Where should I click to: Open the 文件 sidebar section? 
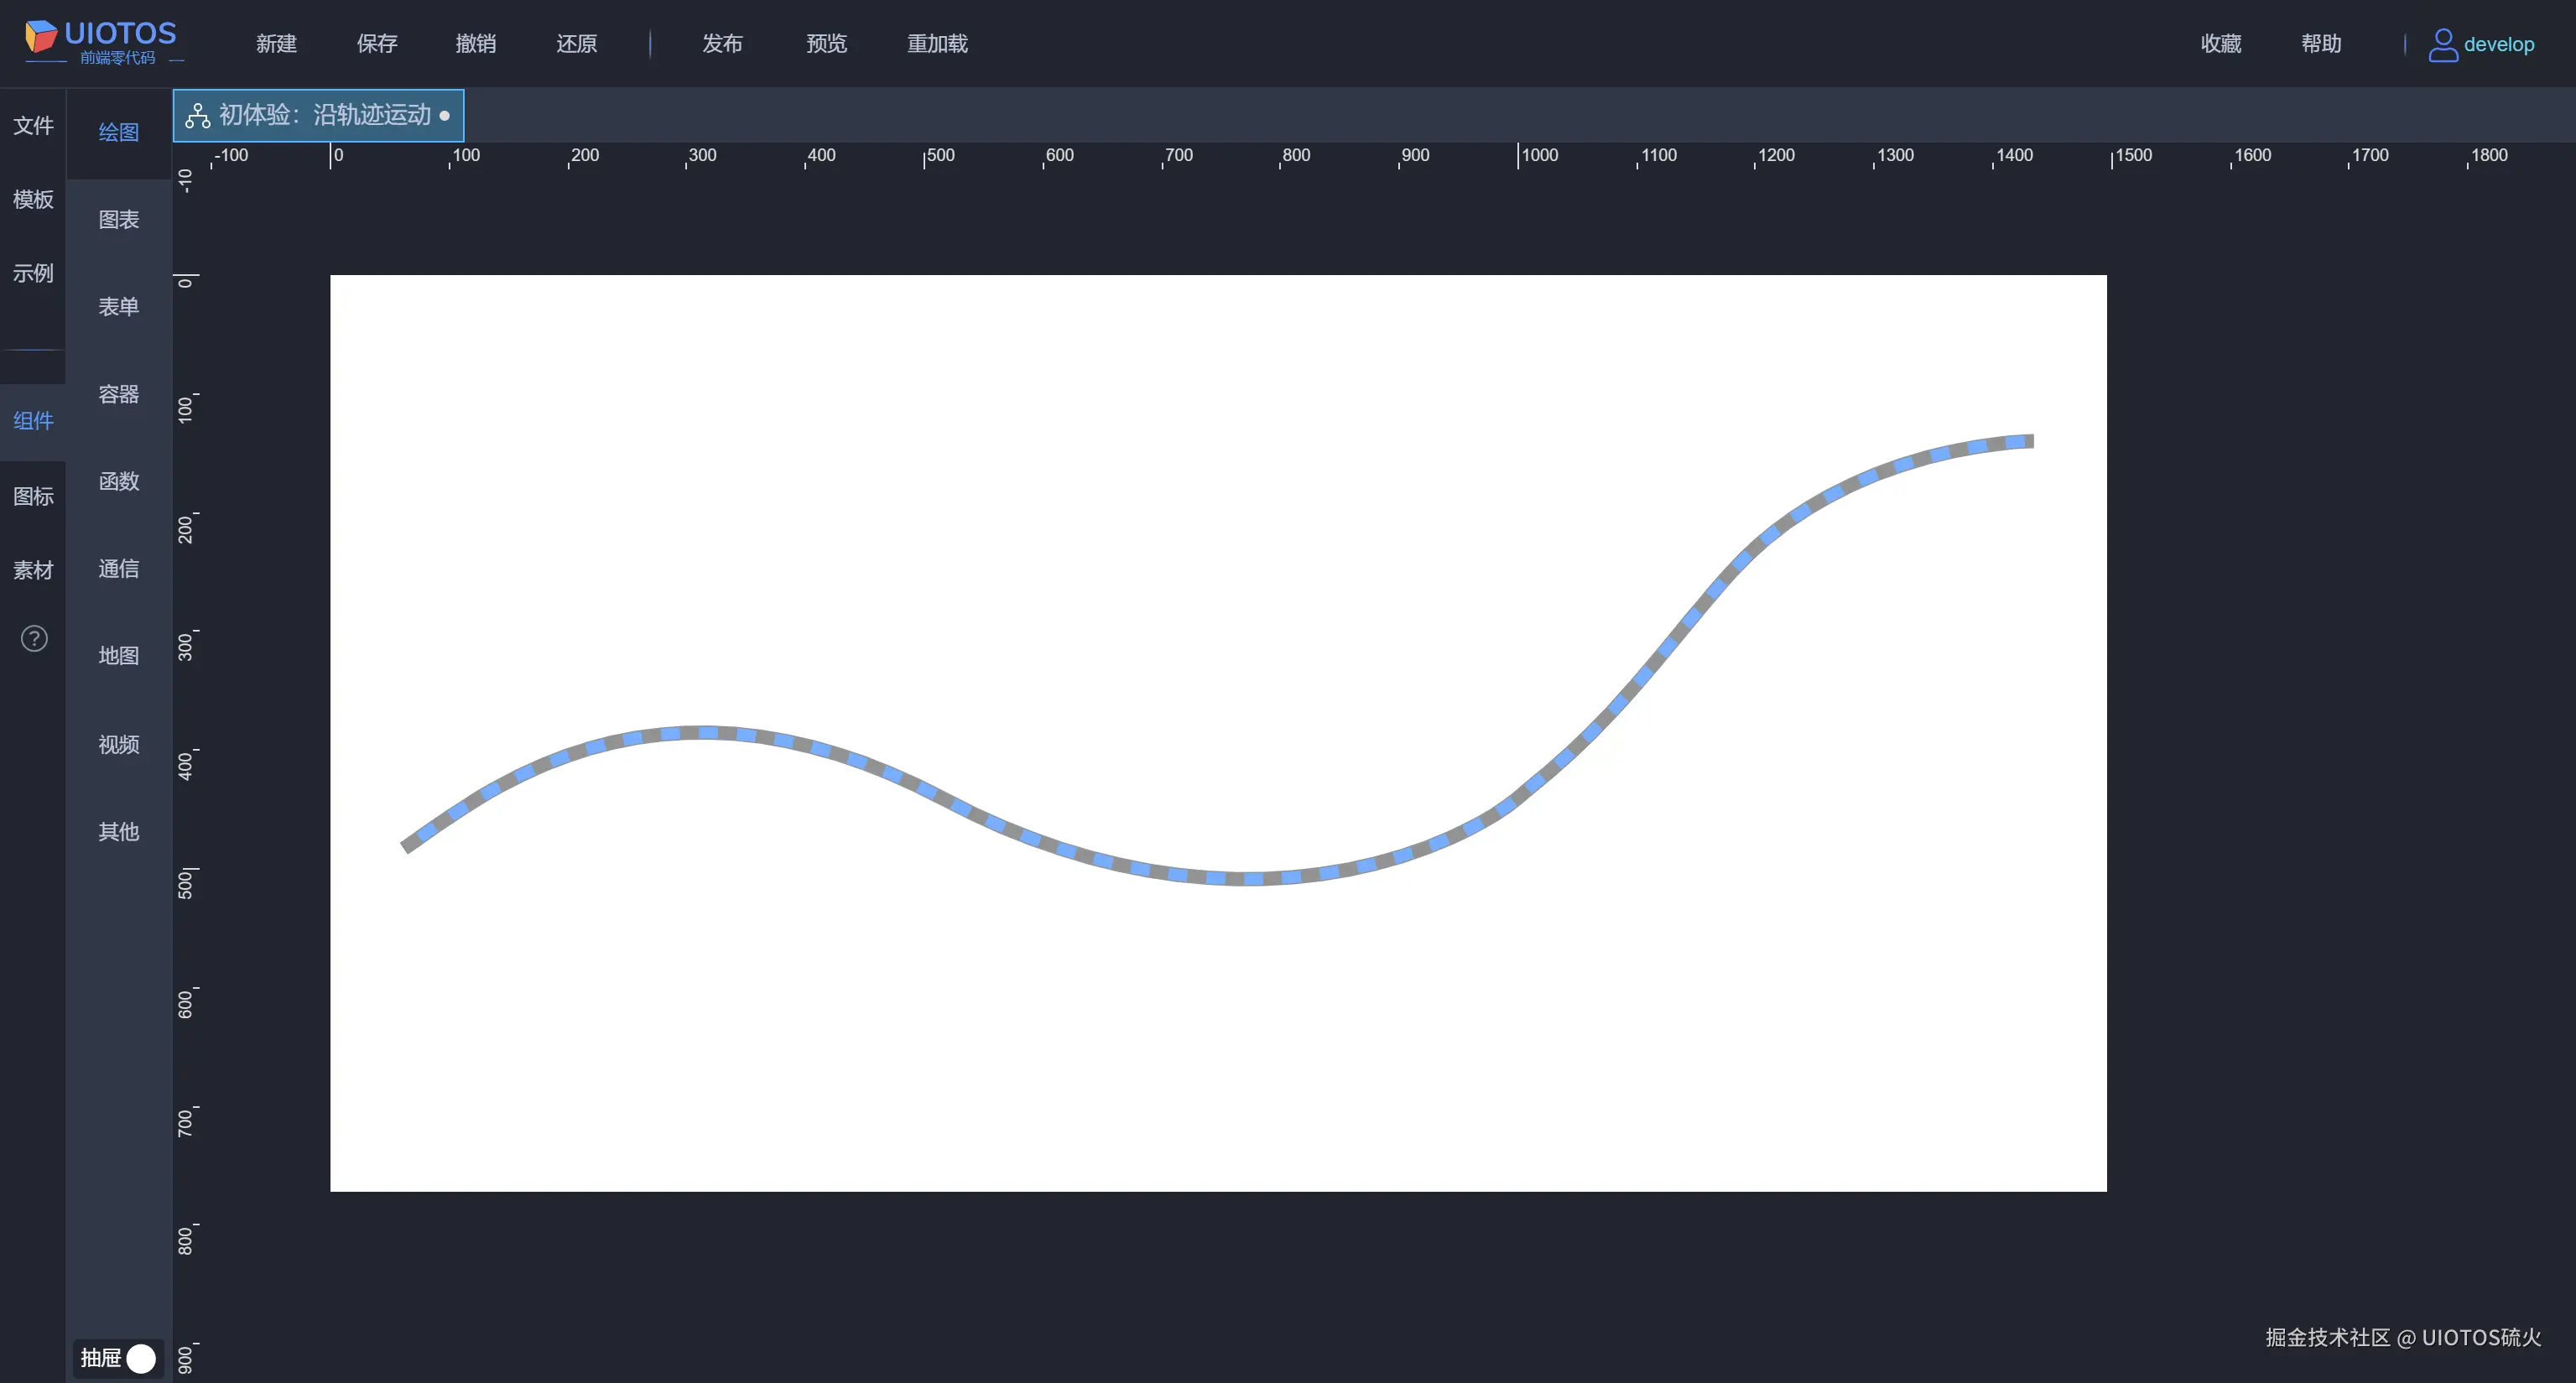[x=33, y=125]
